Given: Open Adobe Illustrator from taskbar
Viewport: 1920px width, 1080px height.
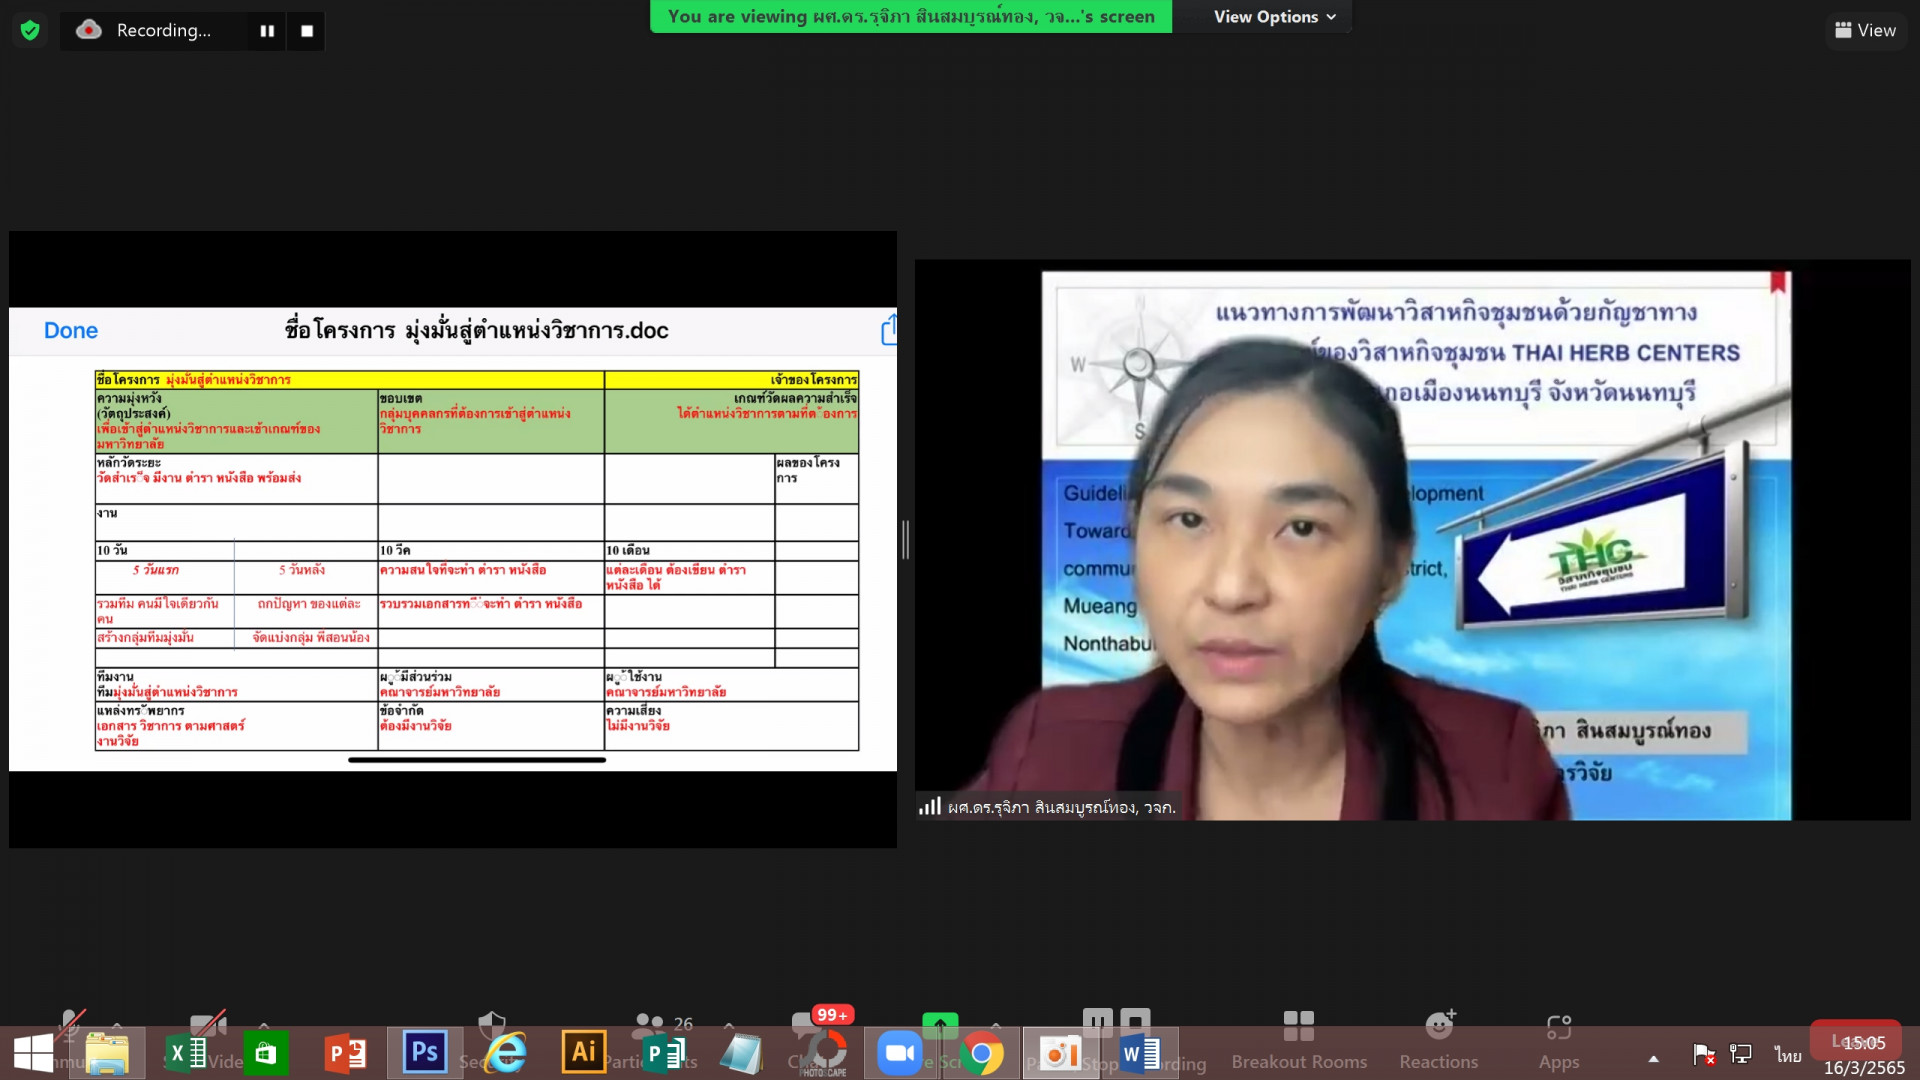Looking at the screenshot, I should [x=584, y=1053].
